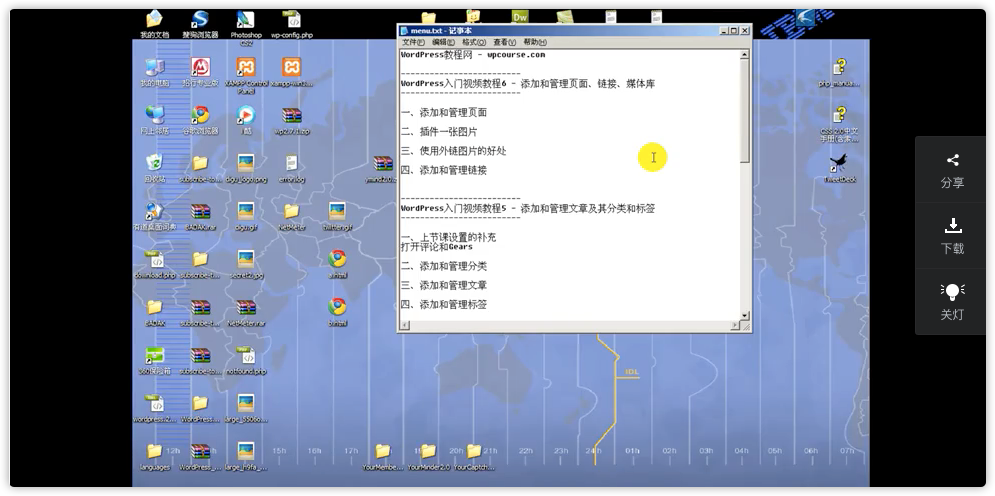Click the line '一、添加和管理页面'
The height and width of the screenshot is (496, 995).
coord(444,112)
